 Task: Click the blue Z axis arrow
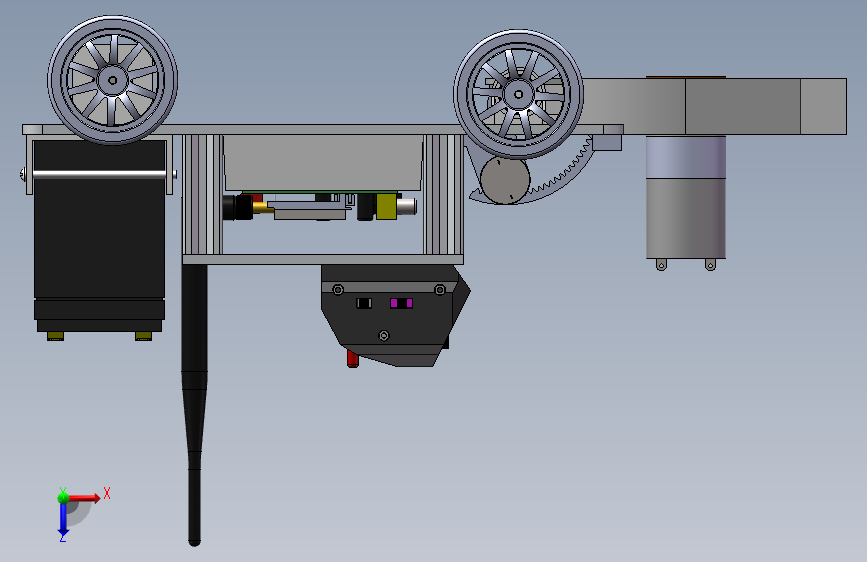pyautogui.click(x=63, y=520)
